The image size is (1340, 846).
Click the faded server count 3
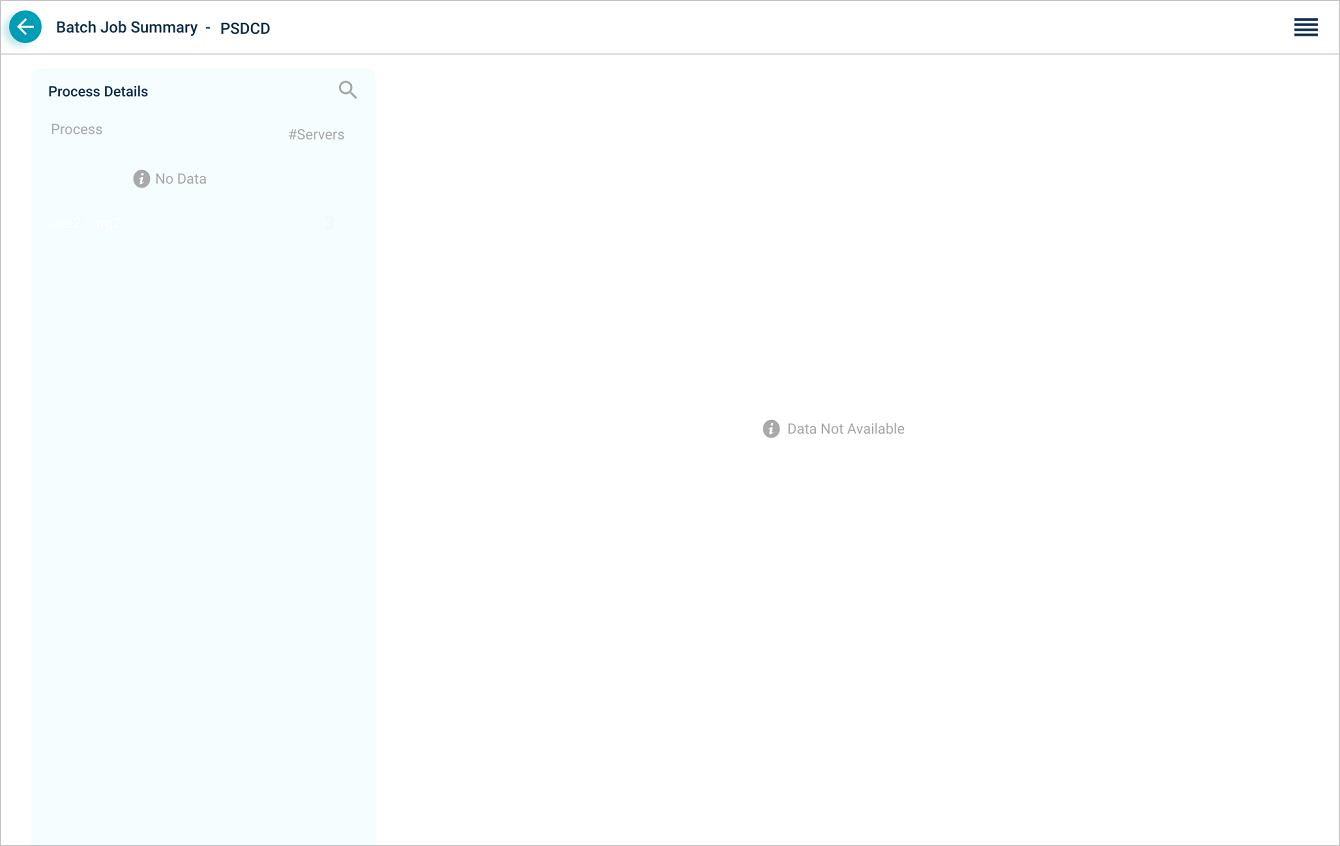click(329, 223)
